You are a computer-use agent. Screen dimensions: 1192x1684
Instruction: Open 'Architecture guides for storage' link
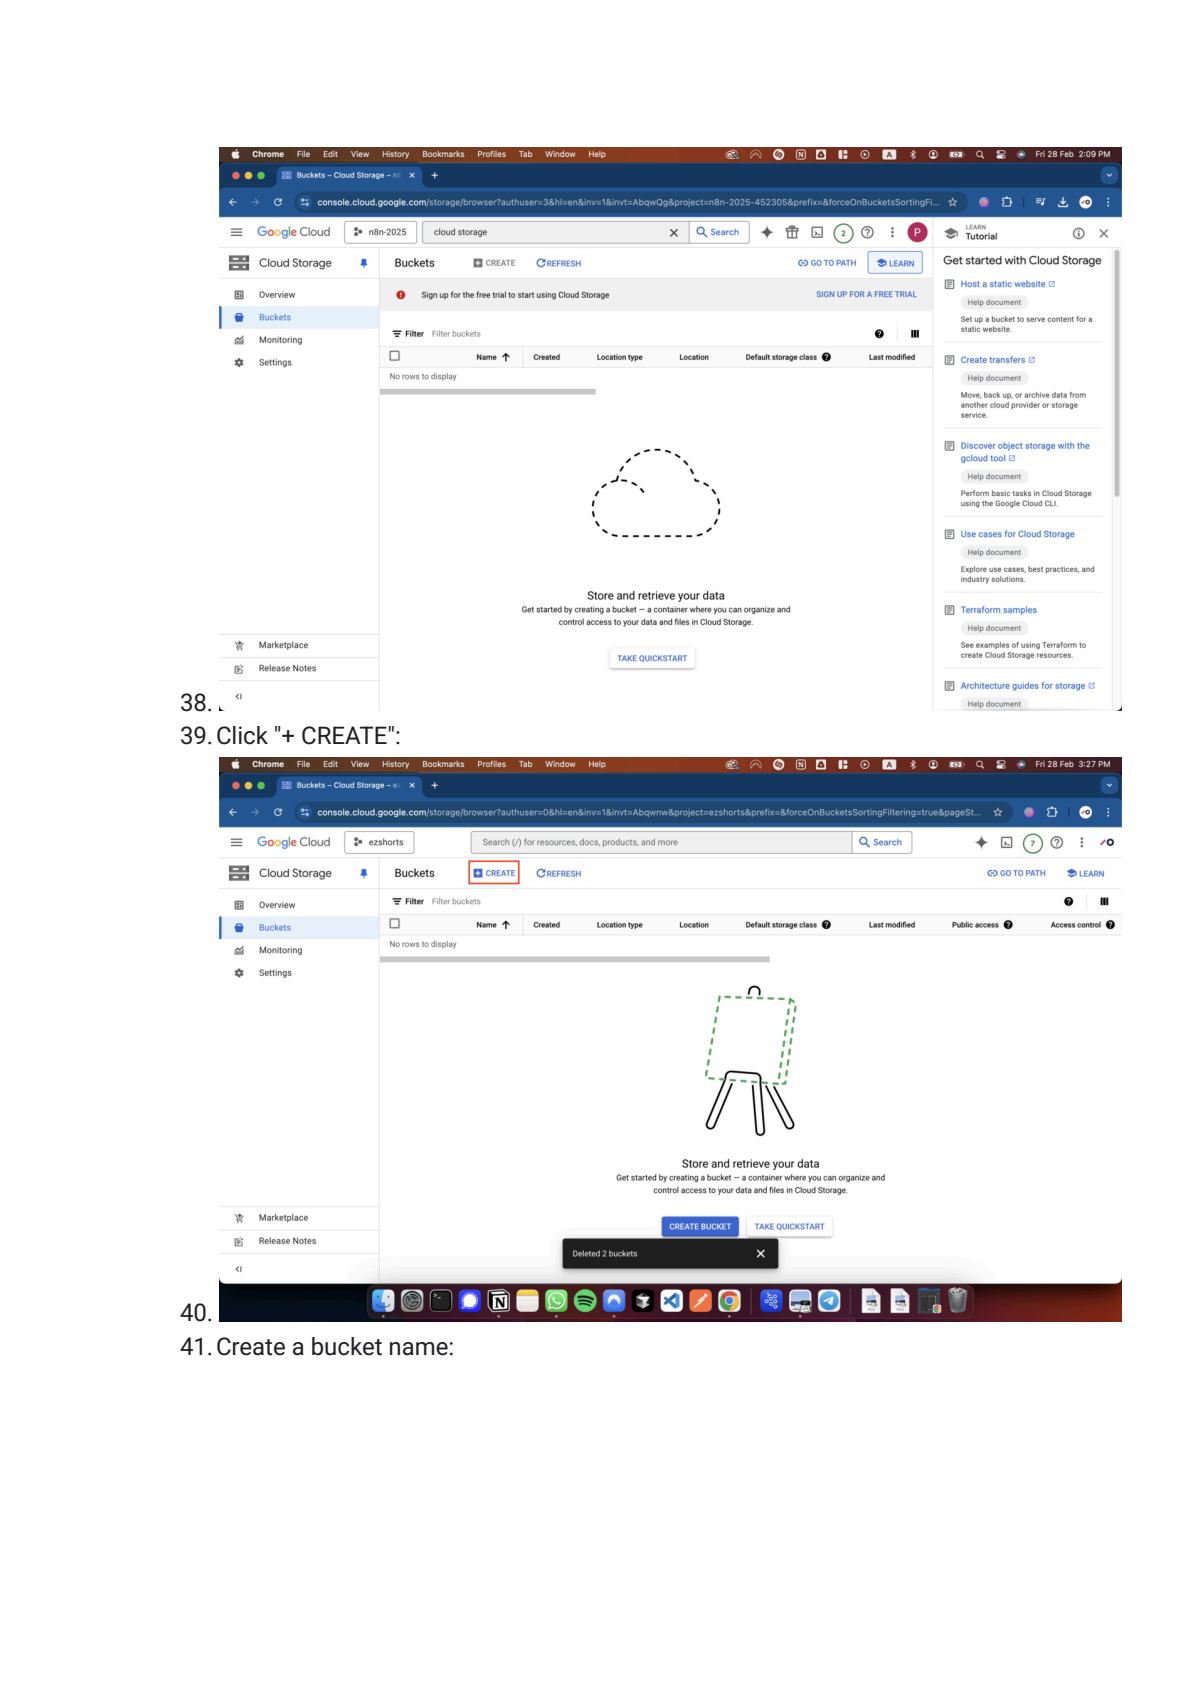1027,686
